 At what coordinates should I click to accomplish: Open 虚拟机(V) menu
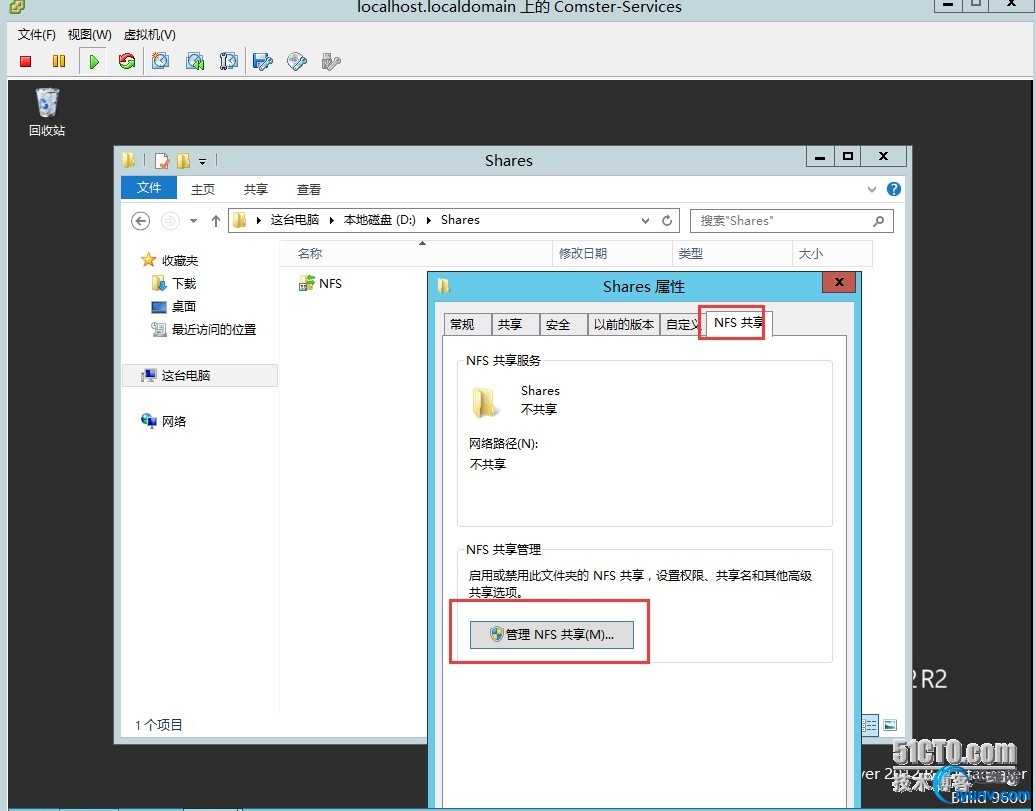150,34
